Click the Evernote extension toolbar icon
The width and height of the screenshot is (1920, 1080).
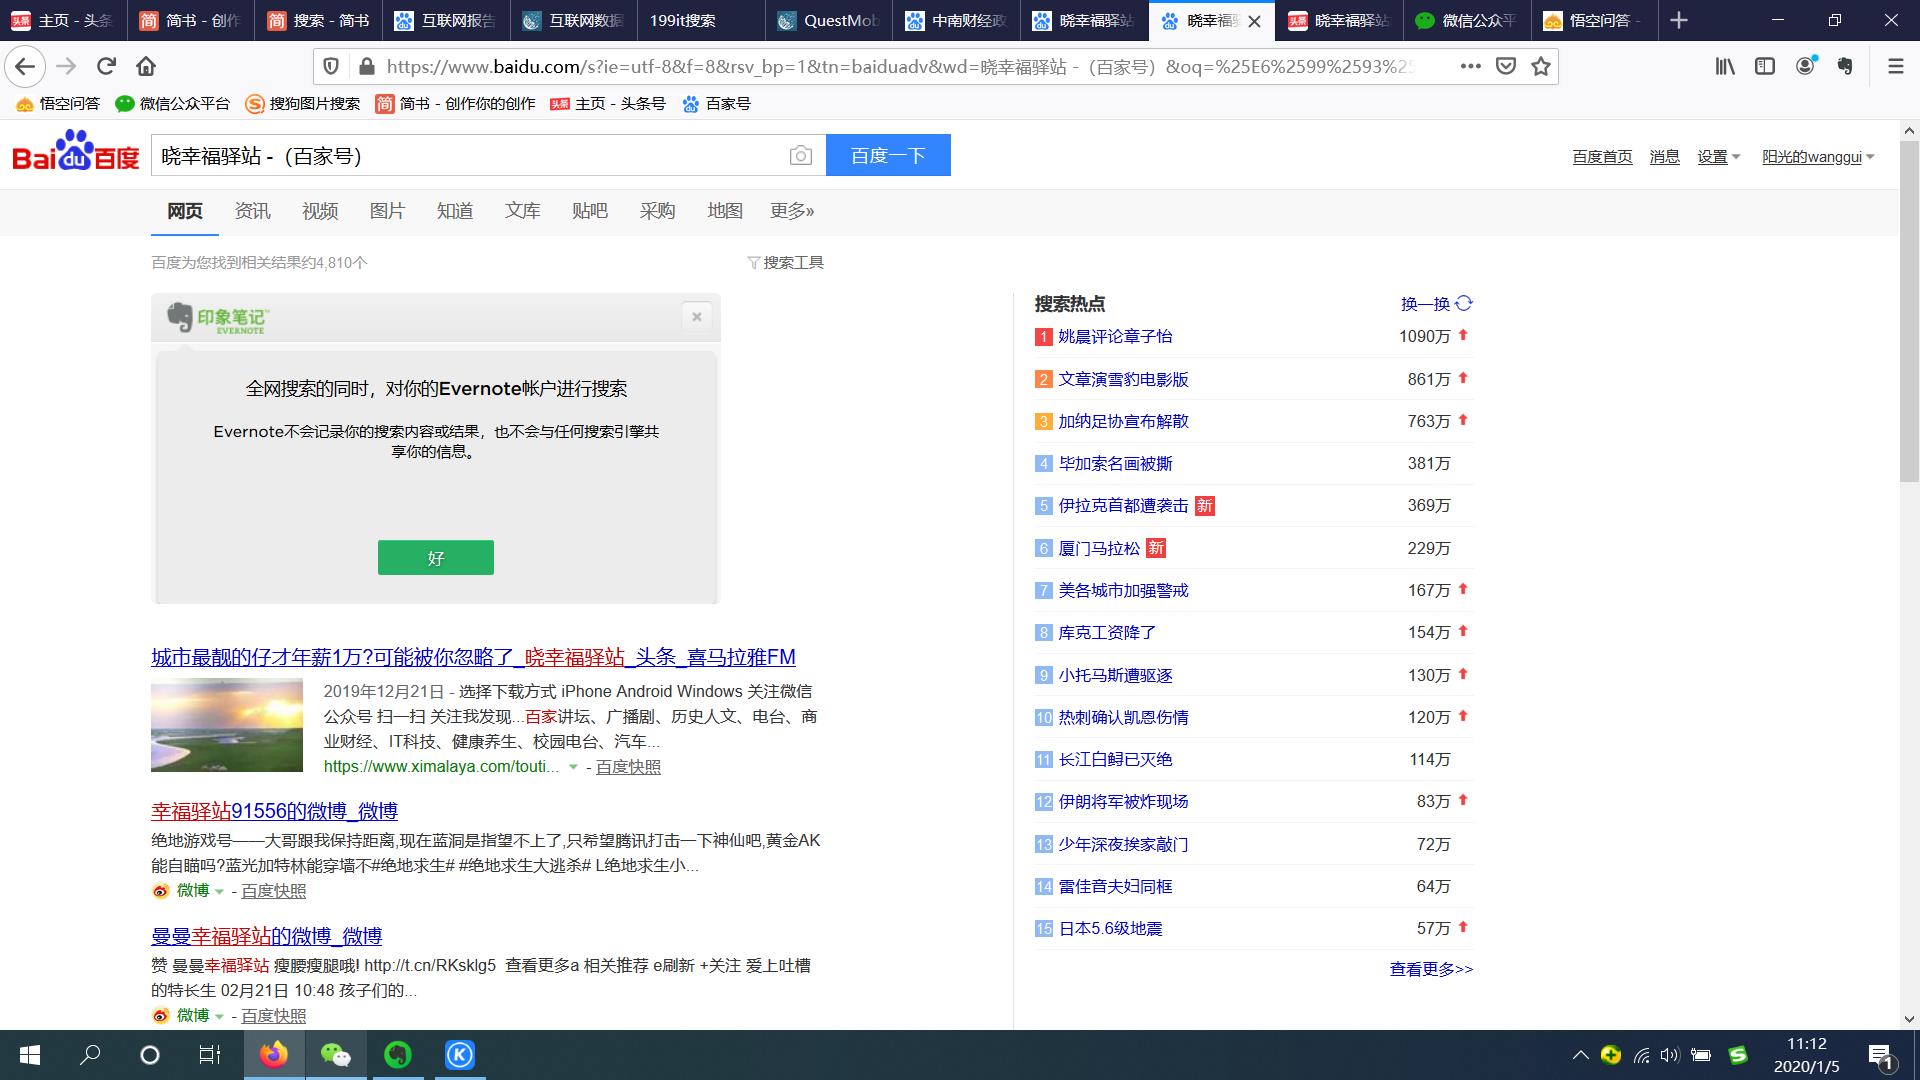[1846, 66]
